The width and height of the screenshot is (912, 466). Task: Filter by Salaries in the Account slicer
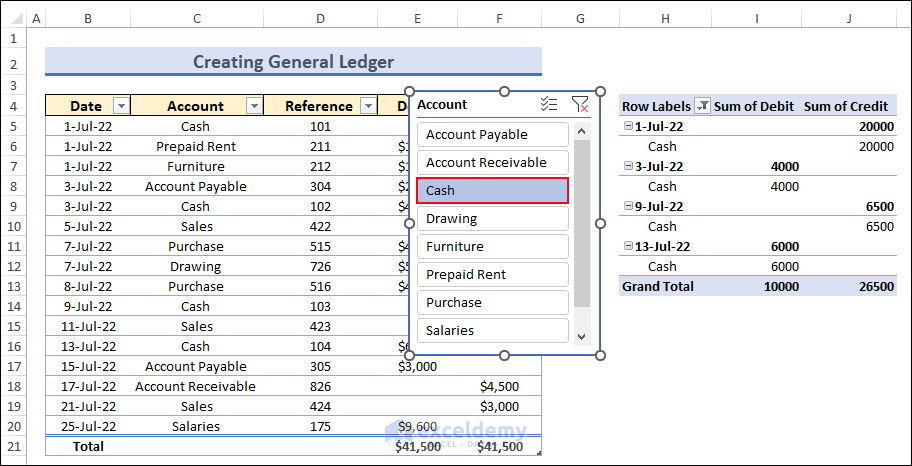492,331
